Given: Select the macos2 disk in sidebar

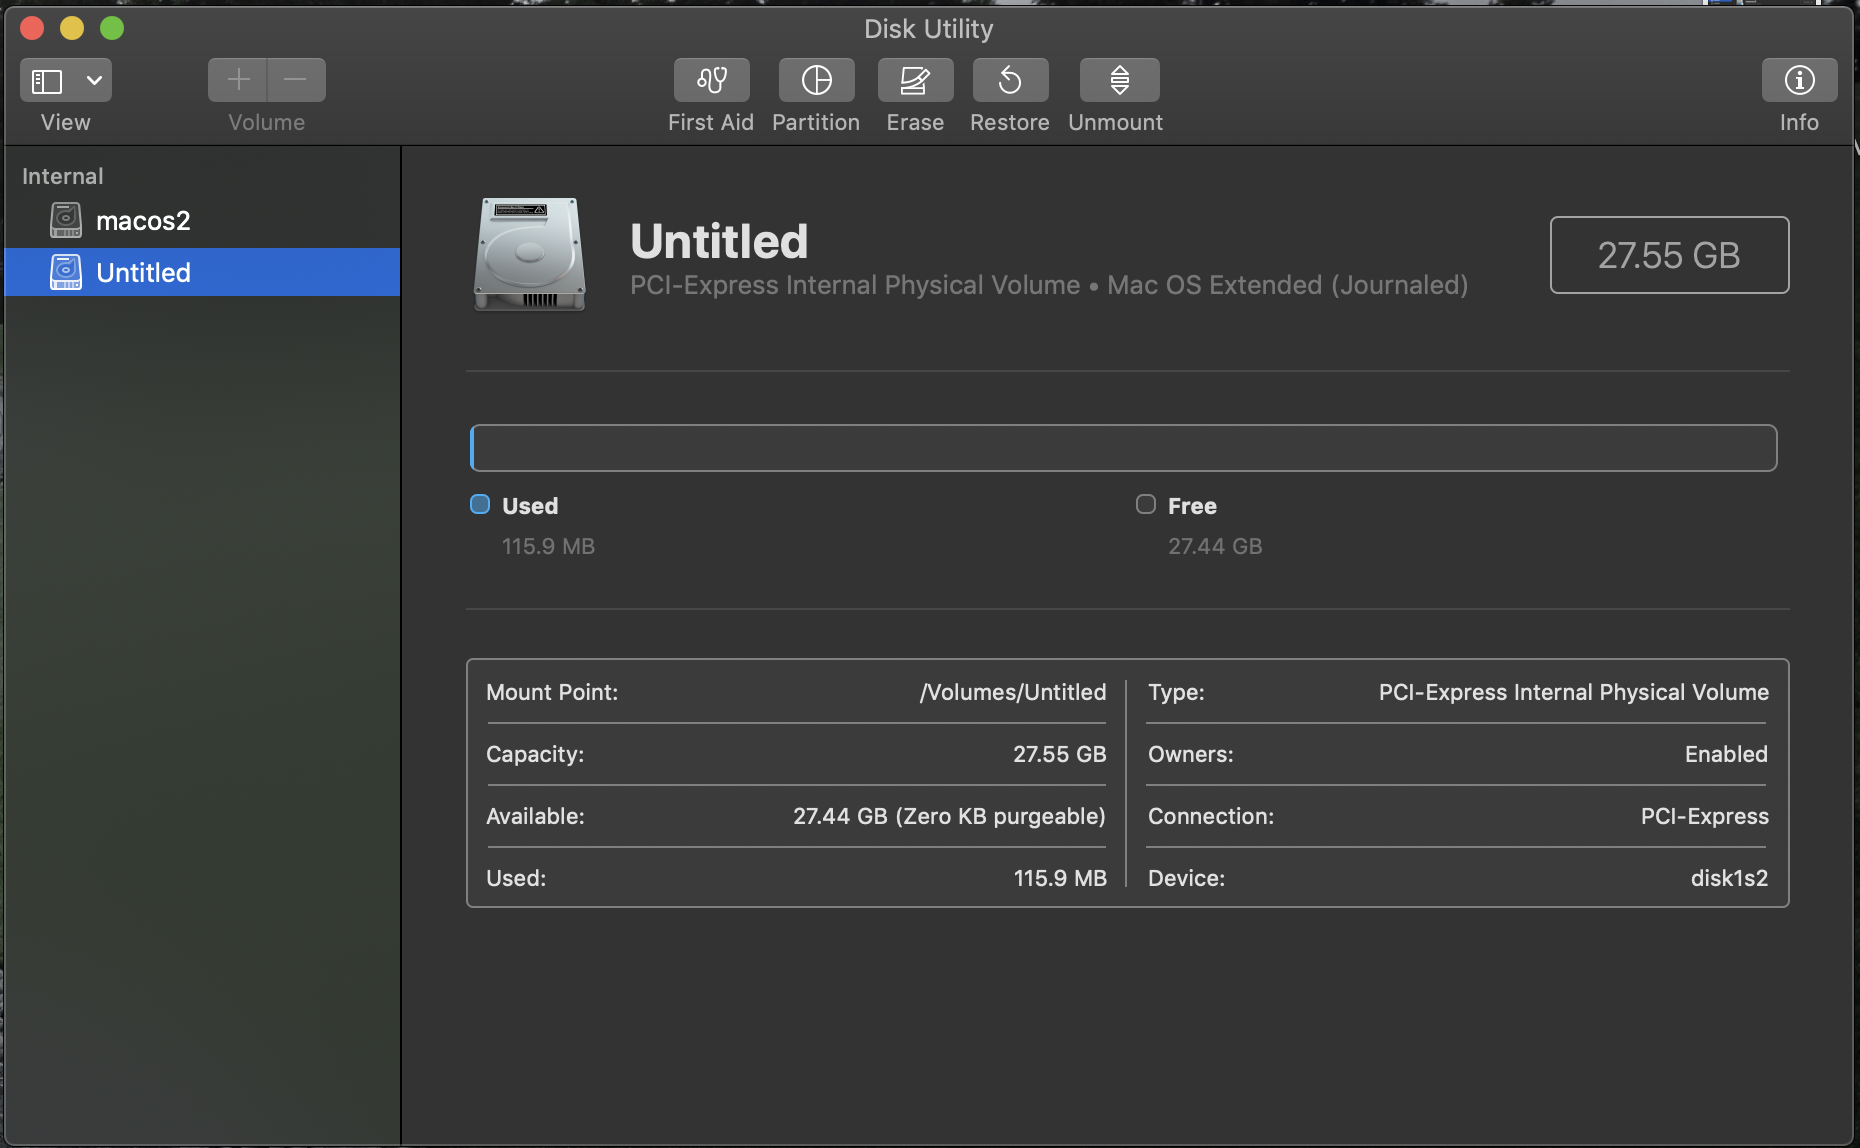Looking at the screenshot, I should 202,221.
